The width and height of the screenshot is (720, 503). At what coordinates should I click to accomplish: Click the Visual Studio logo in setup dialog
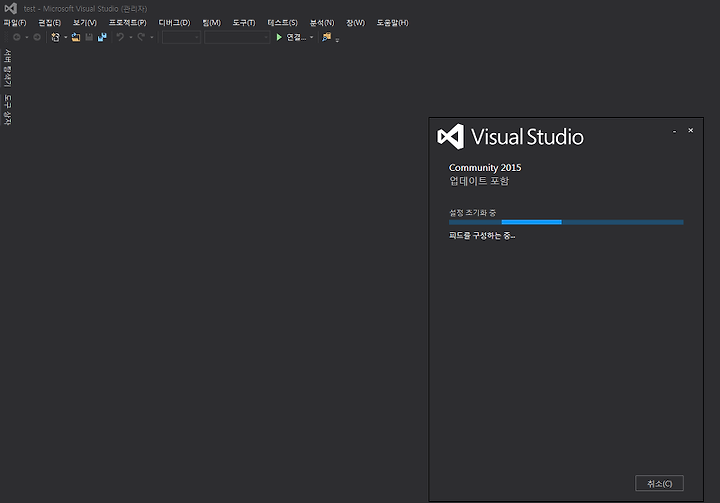(x=450, y=136)
